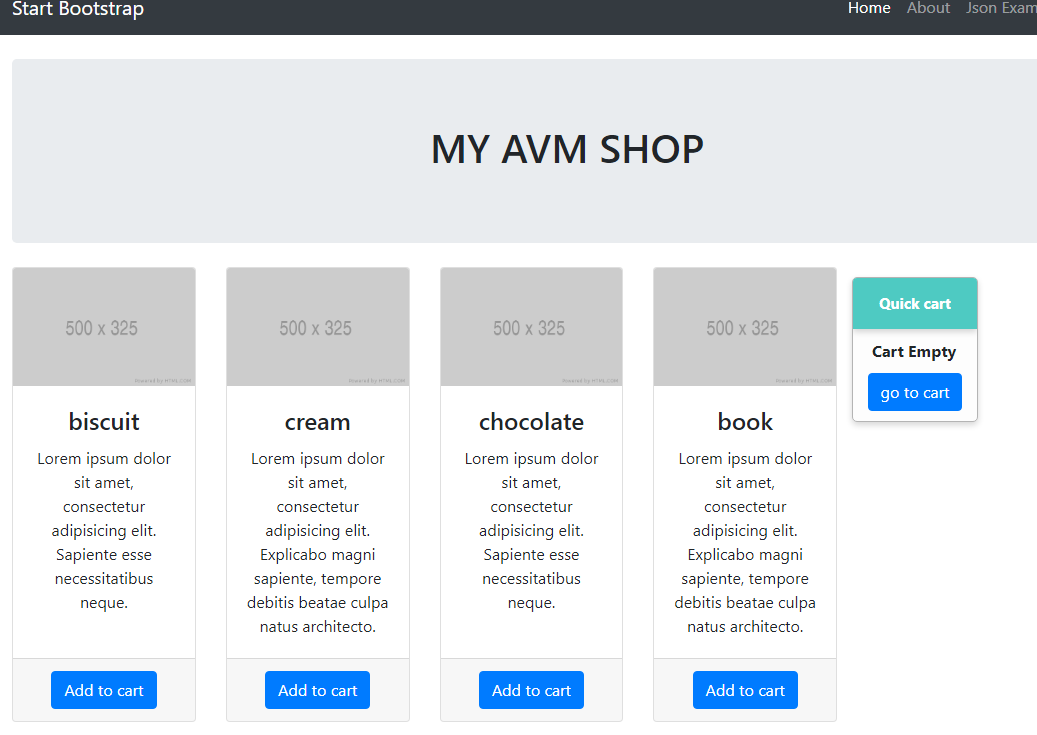The width and height of the screenshot is (1037, 735).
Task: Select the chocolate product image
Action: (x=531, y=327)
